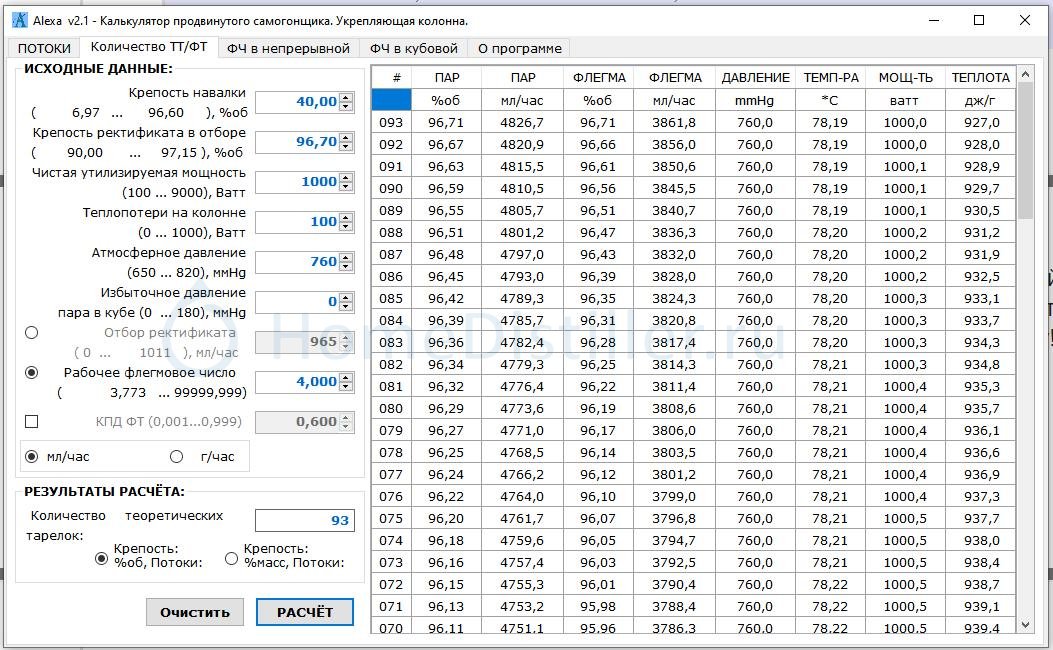
Task: Select the Отбор ректификата radio button
Action: pyautogui.click(x=32, y=332)
